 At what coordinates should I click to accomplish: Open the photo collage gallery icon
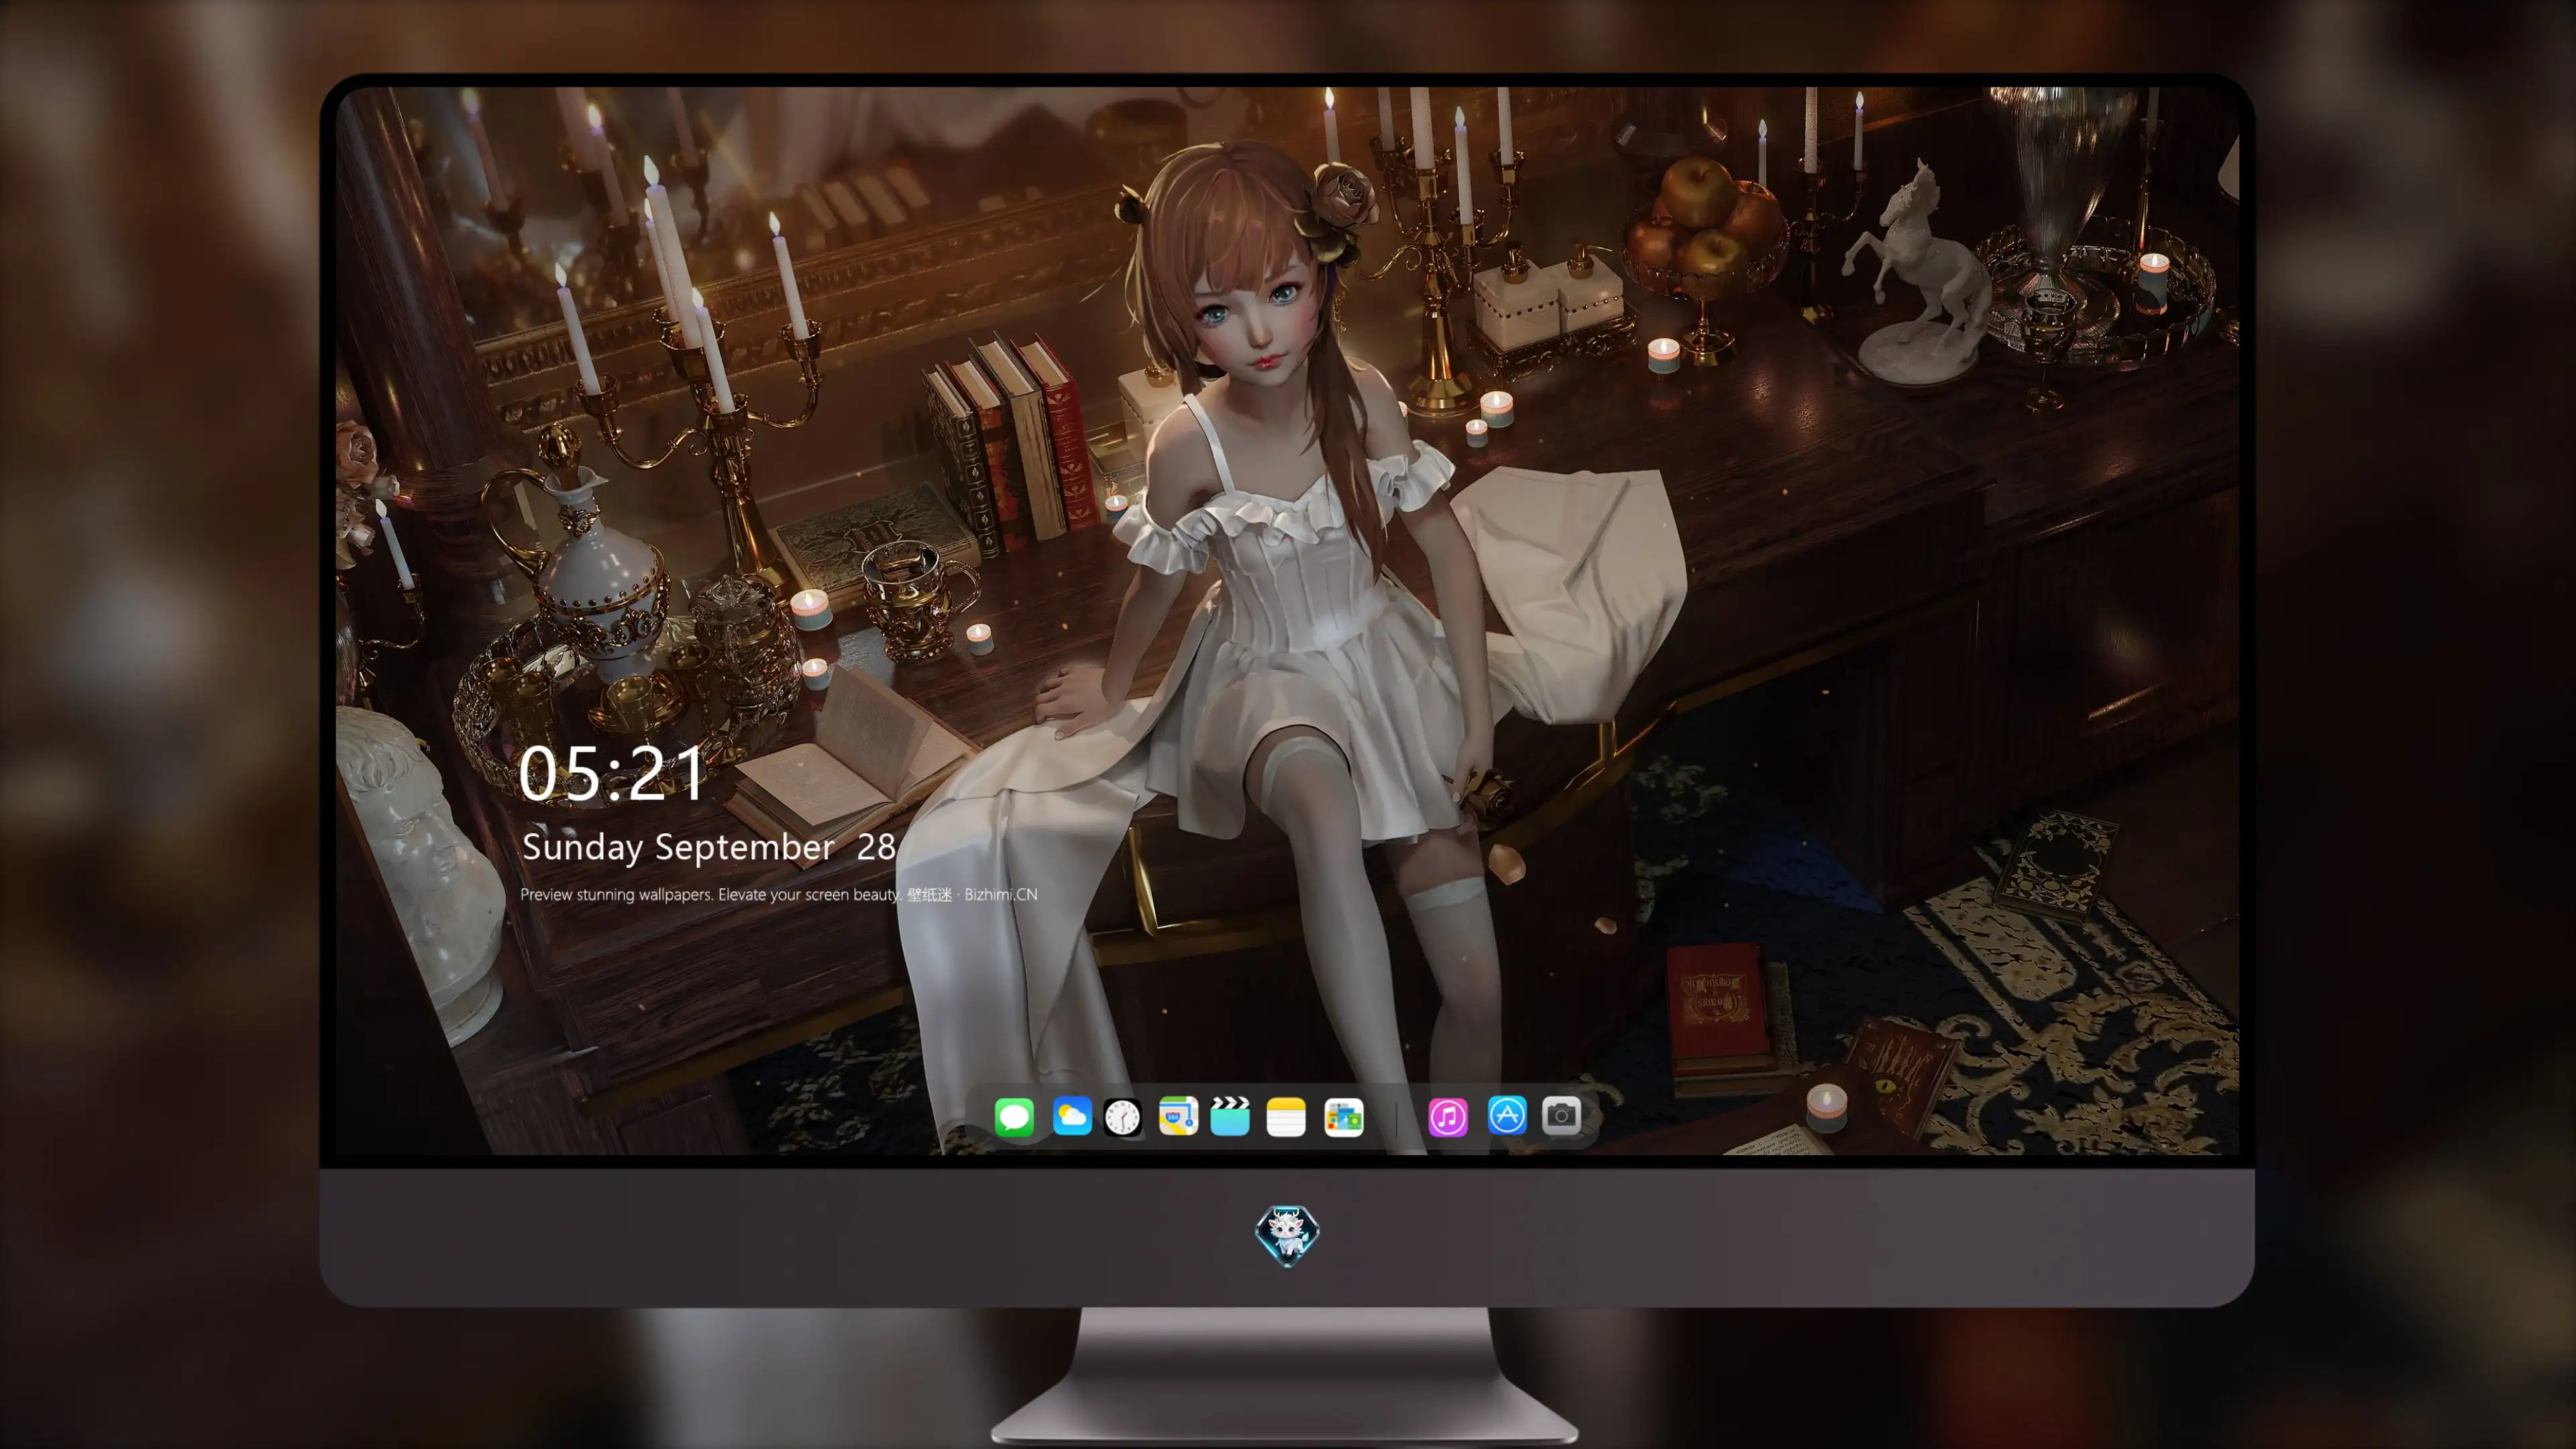pos(1343,1117)
